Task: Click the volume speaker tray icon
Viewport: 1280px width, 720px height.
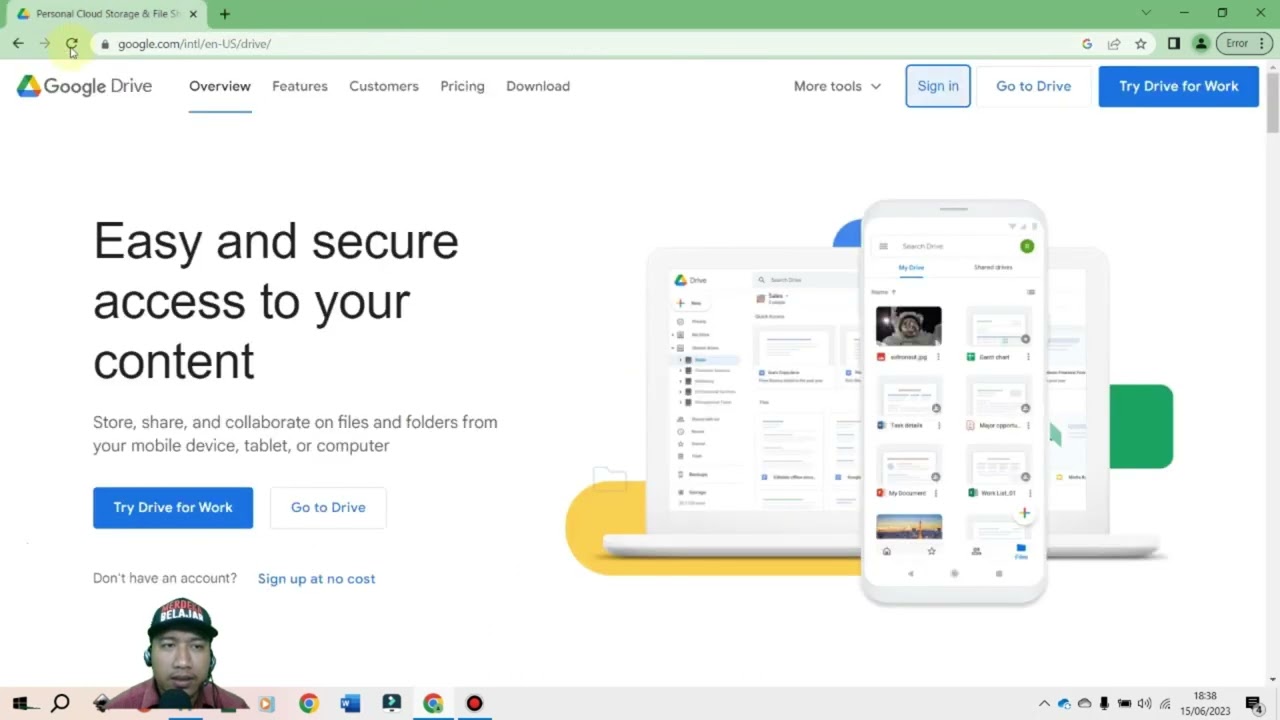Action: (1144, 704)
